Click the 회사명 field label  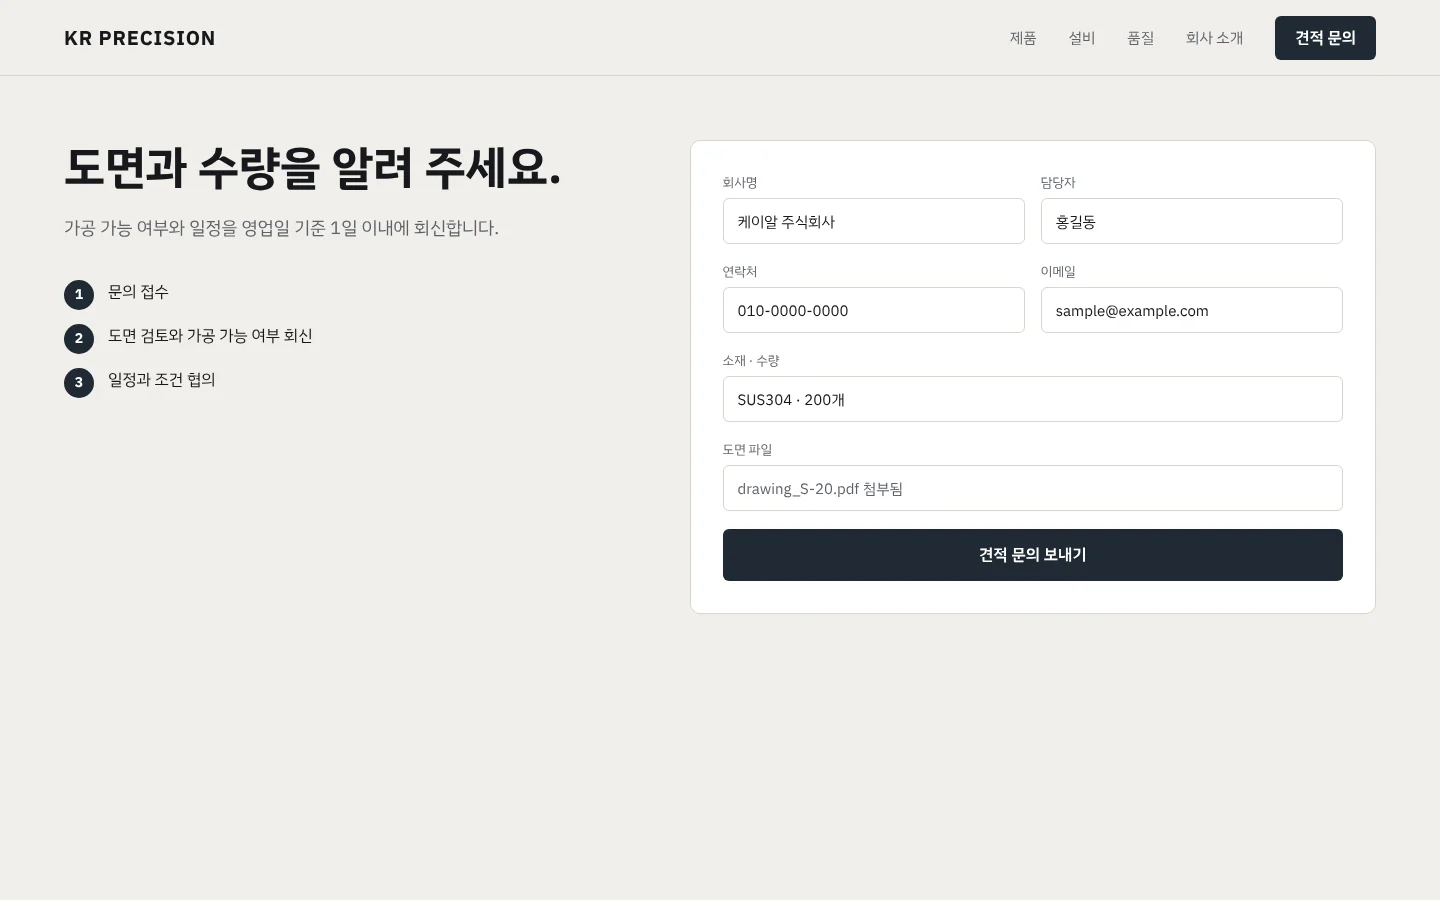click(740, 183)
